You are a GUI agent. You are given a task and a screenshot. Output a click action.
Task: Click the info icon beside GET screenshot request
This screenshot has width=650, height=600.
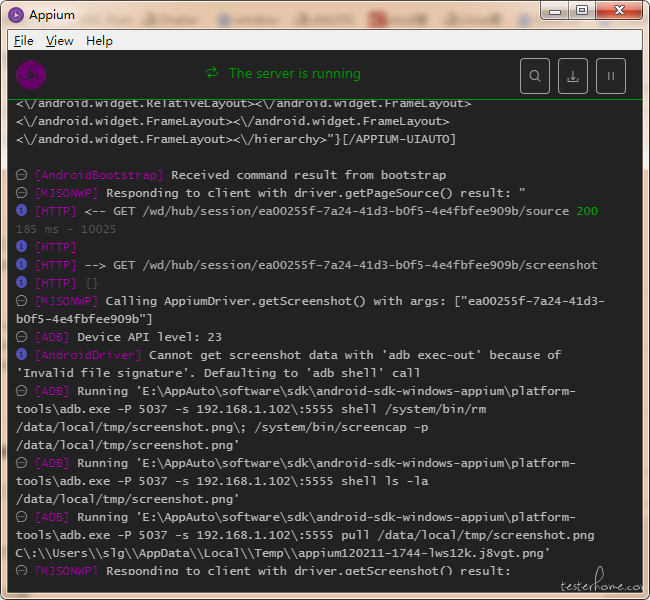tap(22, 264)
